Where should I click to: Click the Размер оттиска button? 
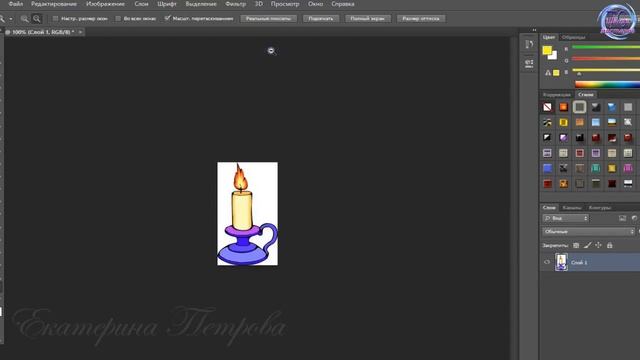(x=420, y=18)
